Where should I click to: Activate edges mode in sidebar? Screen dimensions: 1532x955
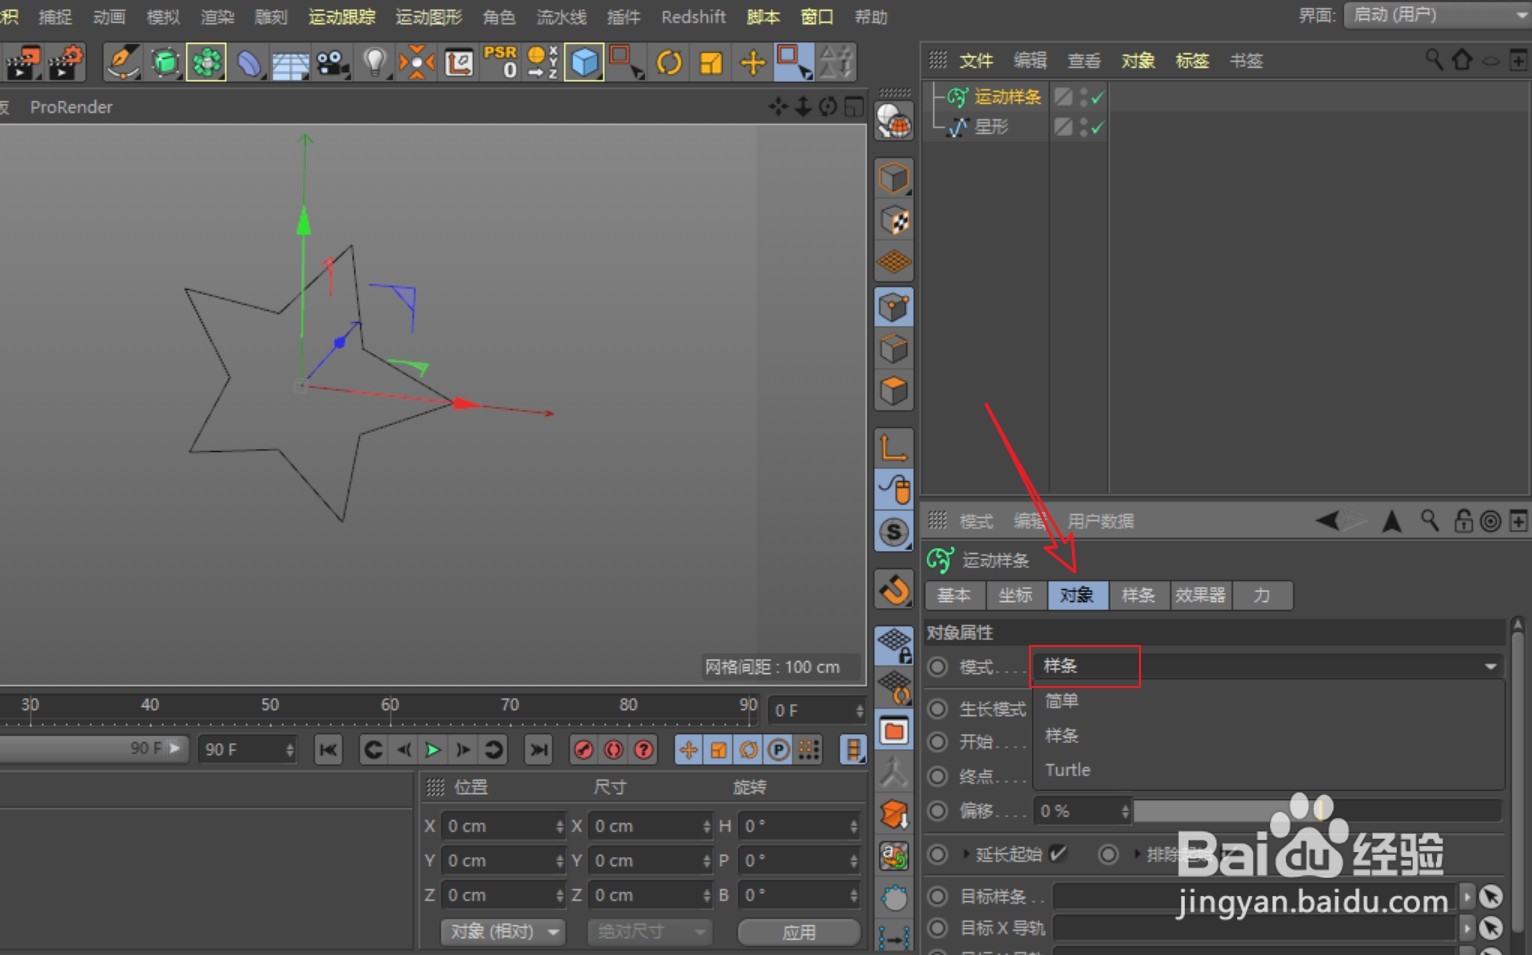tap(894, 349)
